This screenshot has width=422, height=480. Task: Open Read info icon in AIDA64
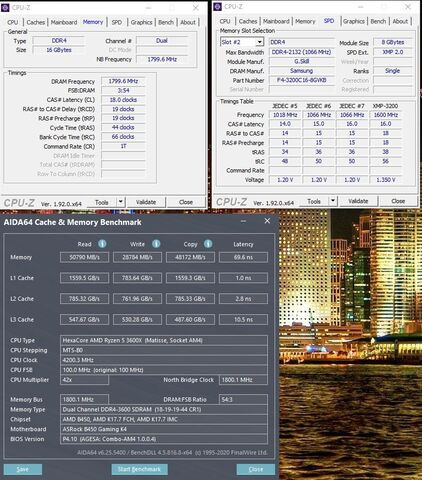pos(102,244)
